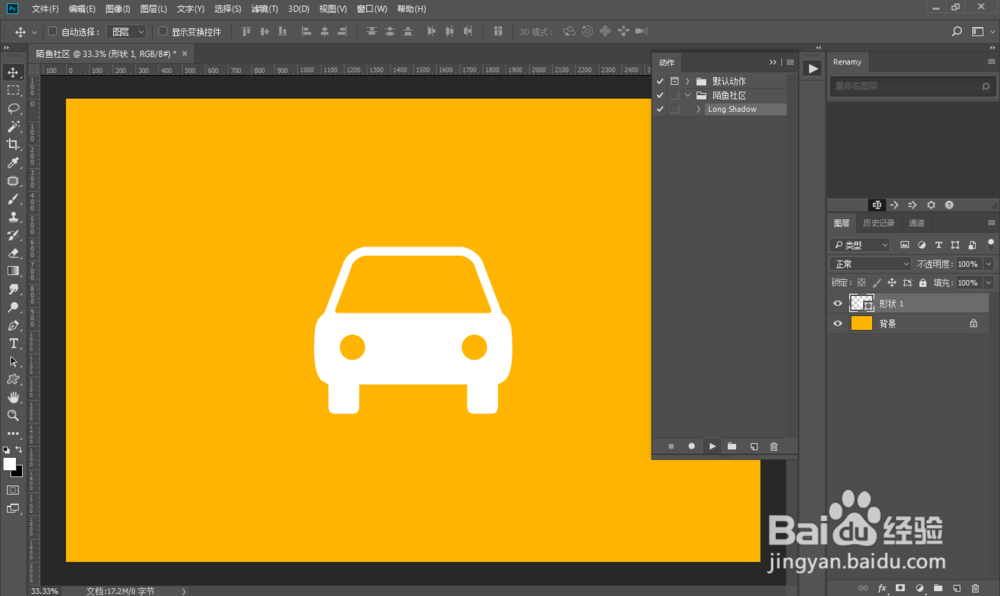The image size is (1000, 596).
Task: Toggle the 陌鱼社区 action set checkmark
Action: (x=660, y=95)
